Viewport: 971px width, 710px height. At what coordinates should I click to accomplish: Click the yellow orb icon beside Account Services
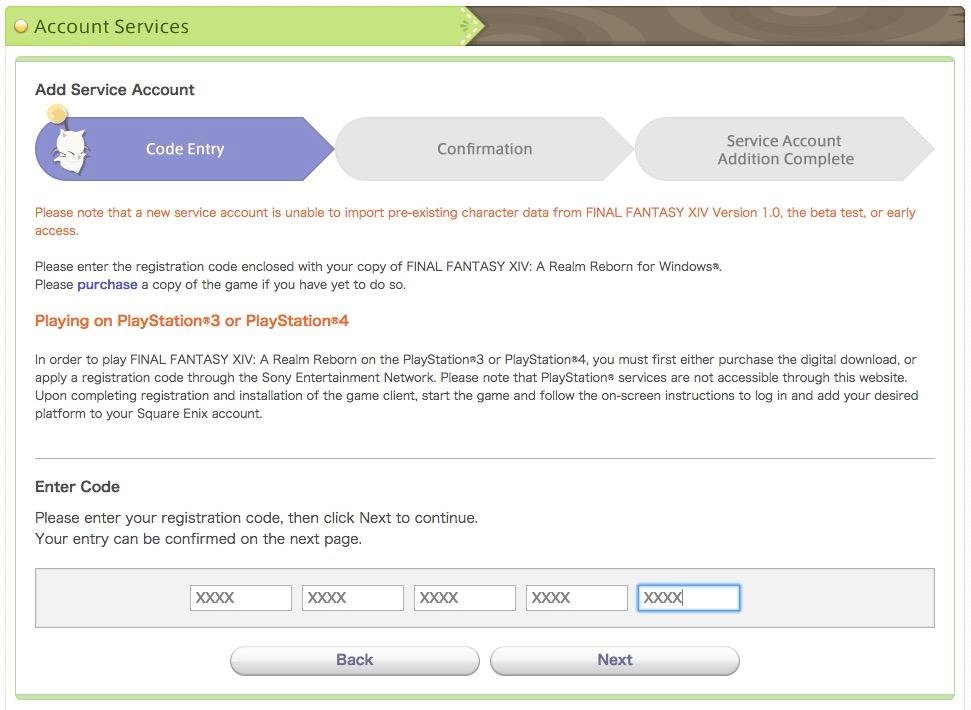(x=21, y=27)
